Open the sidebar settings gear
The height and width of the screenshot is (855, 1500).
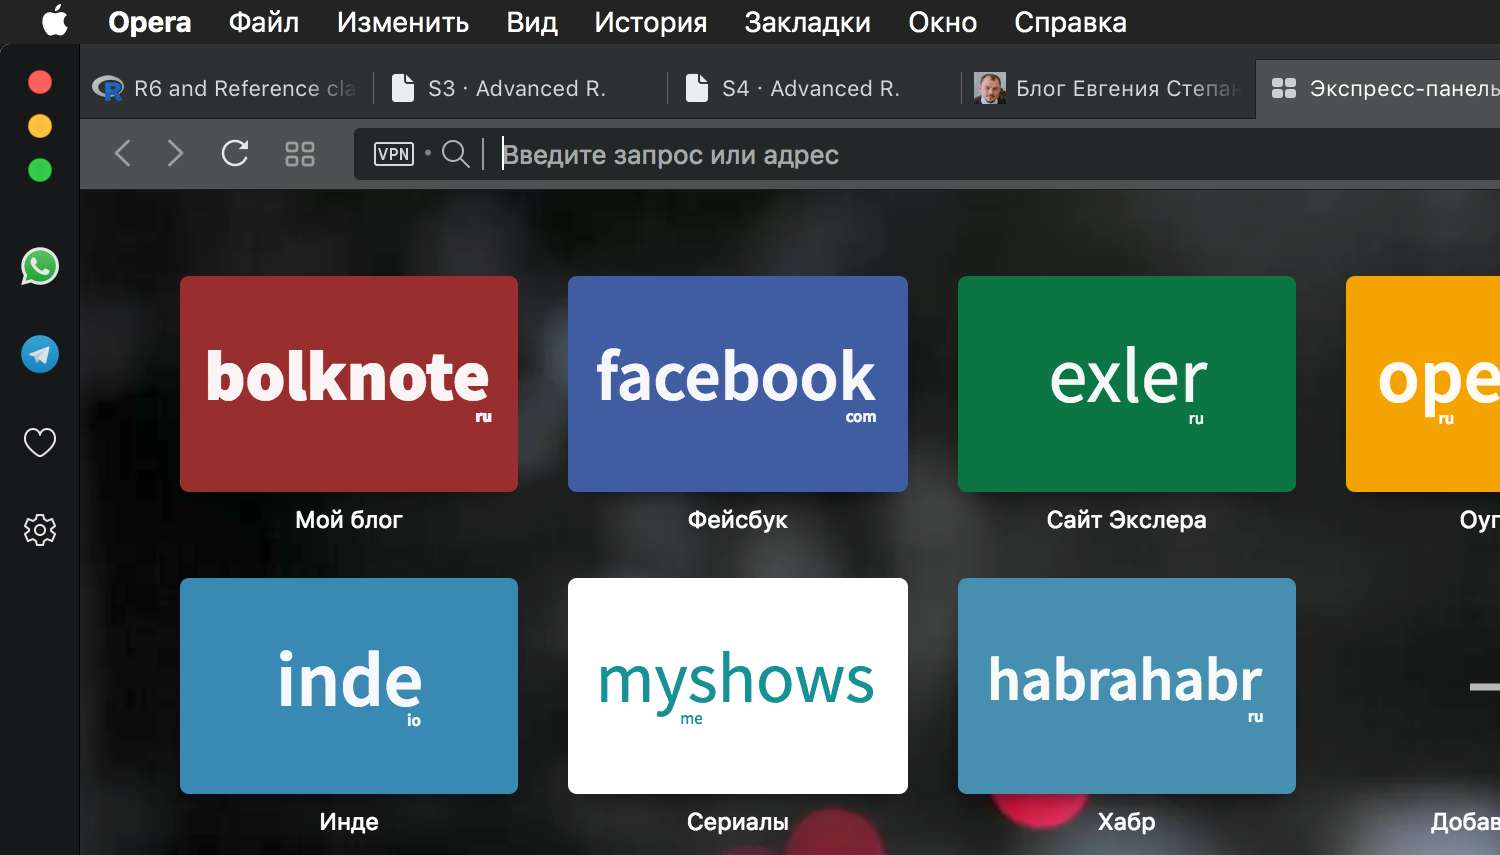[40, 530]
